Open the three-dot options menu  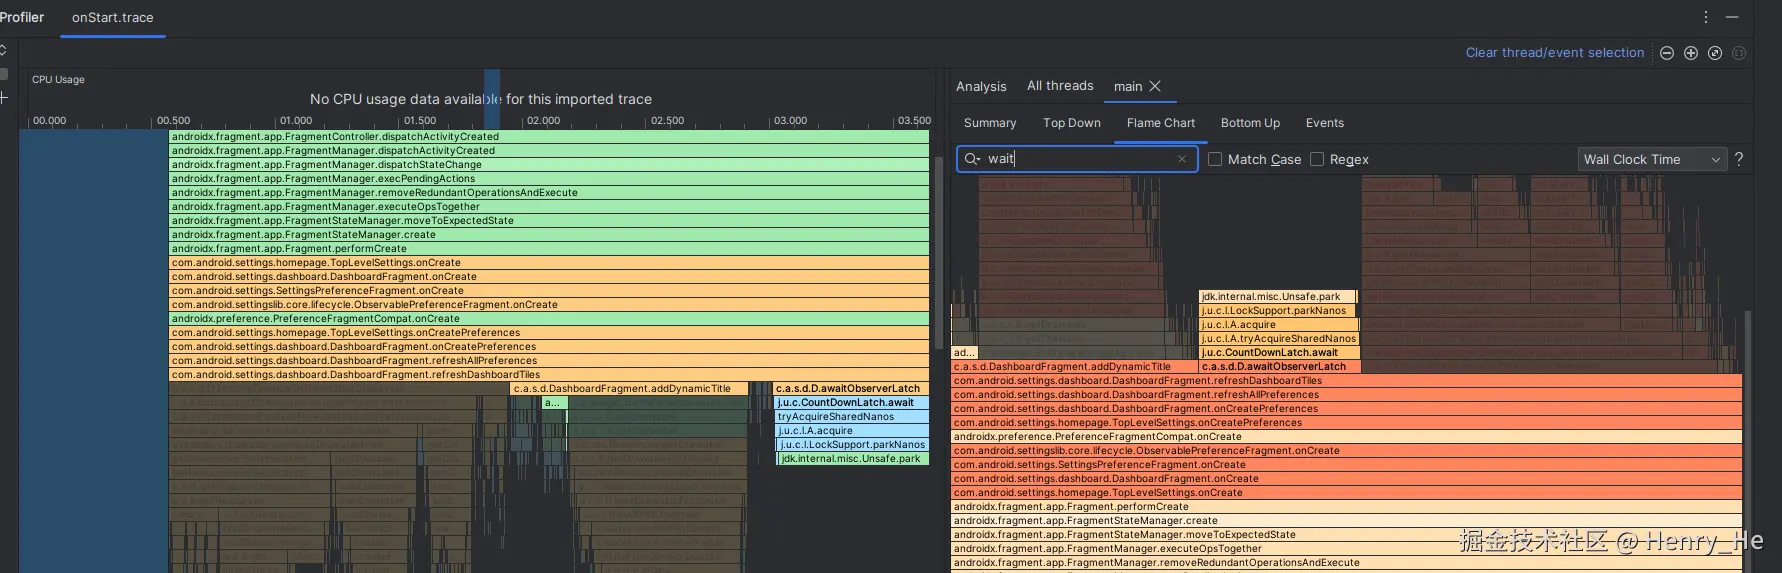[1706, 17]
